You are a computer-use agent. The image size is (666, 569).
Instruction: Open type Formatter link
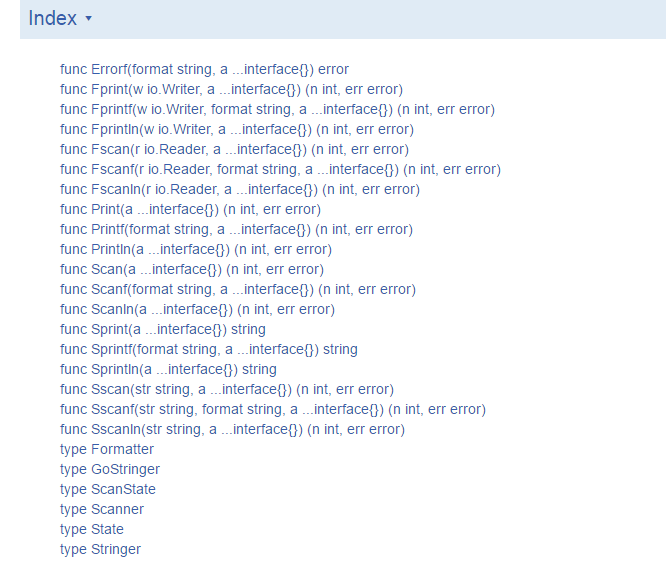tap(107, 449)
